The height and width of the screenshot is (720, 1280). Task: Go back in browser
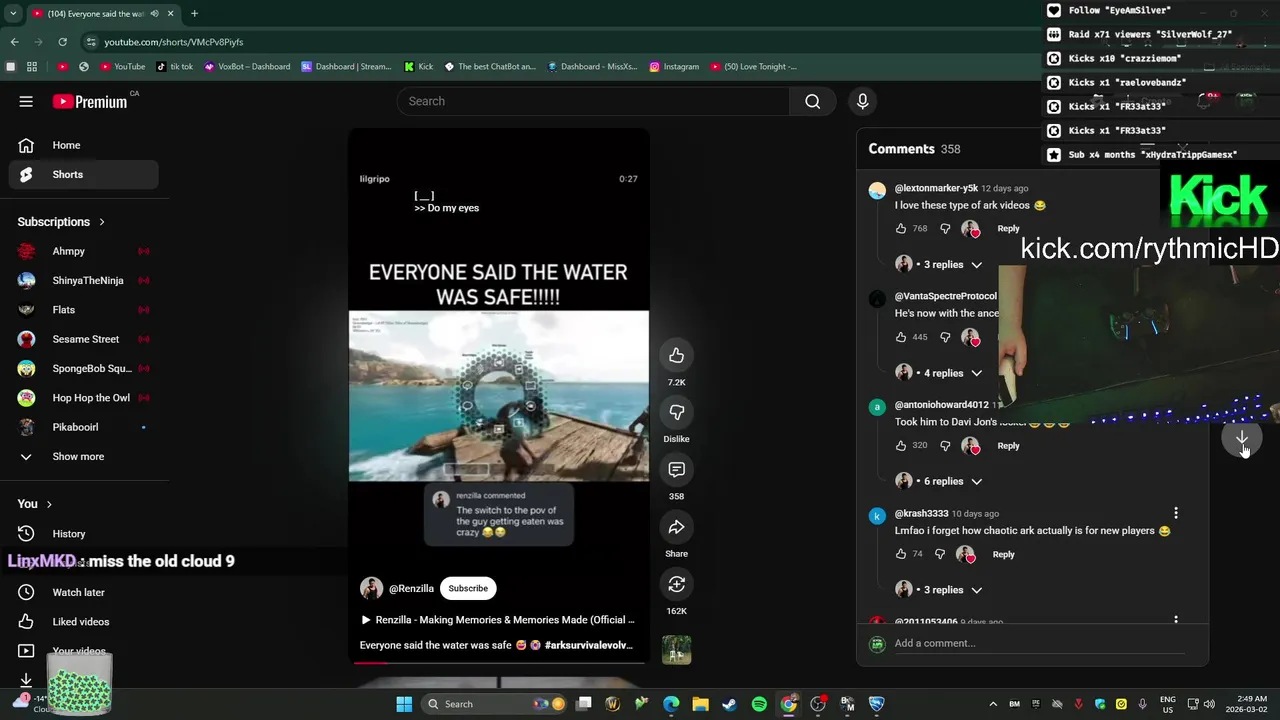tap(14, 42)
